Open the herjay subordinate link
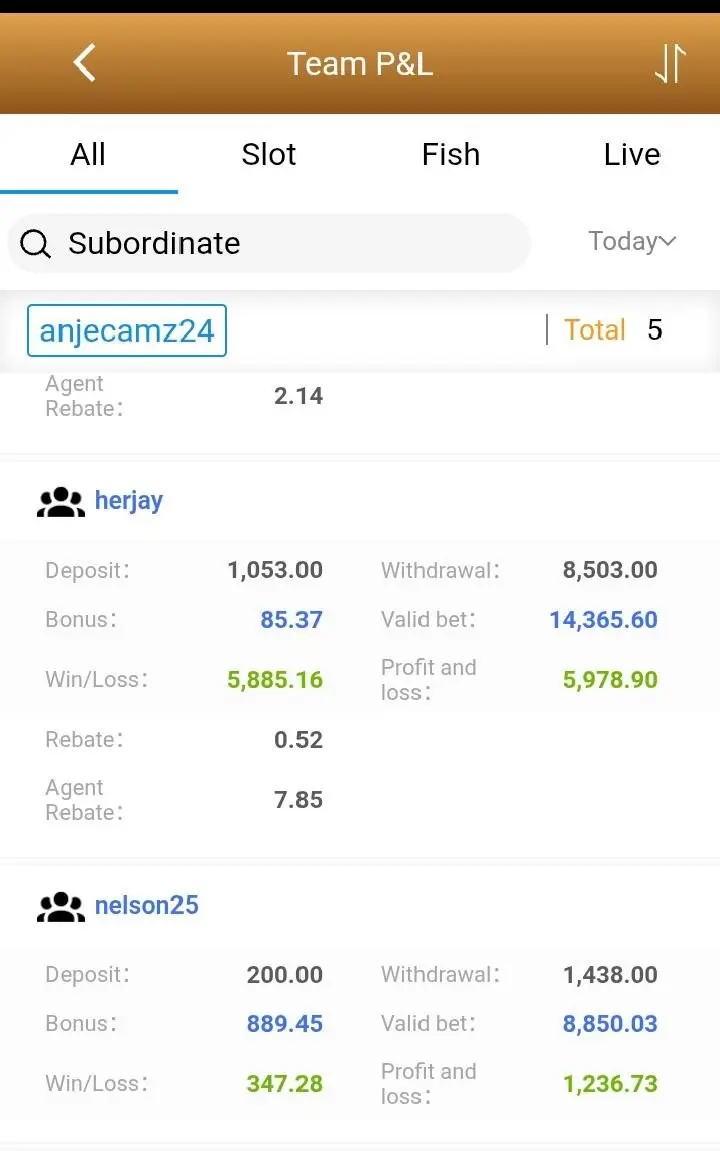This screenshot has height=1151, width=720. point(128,501)
